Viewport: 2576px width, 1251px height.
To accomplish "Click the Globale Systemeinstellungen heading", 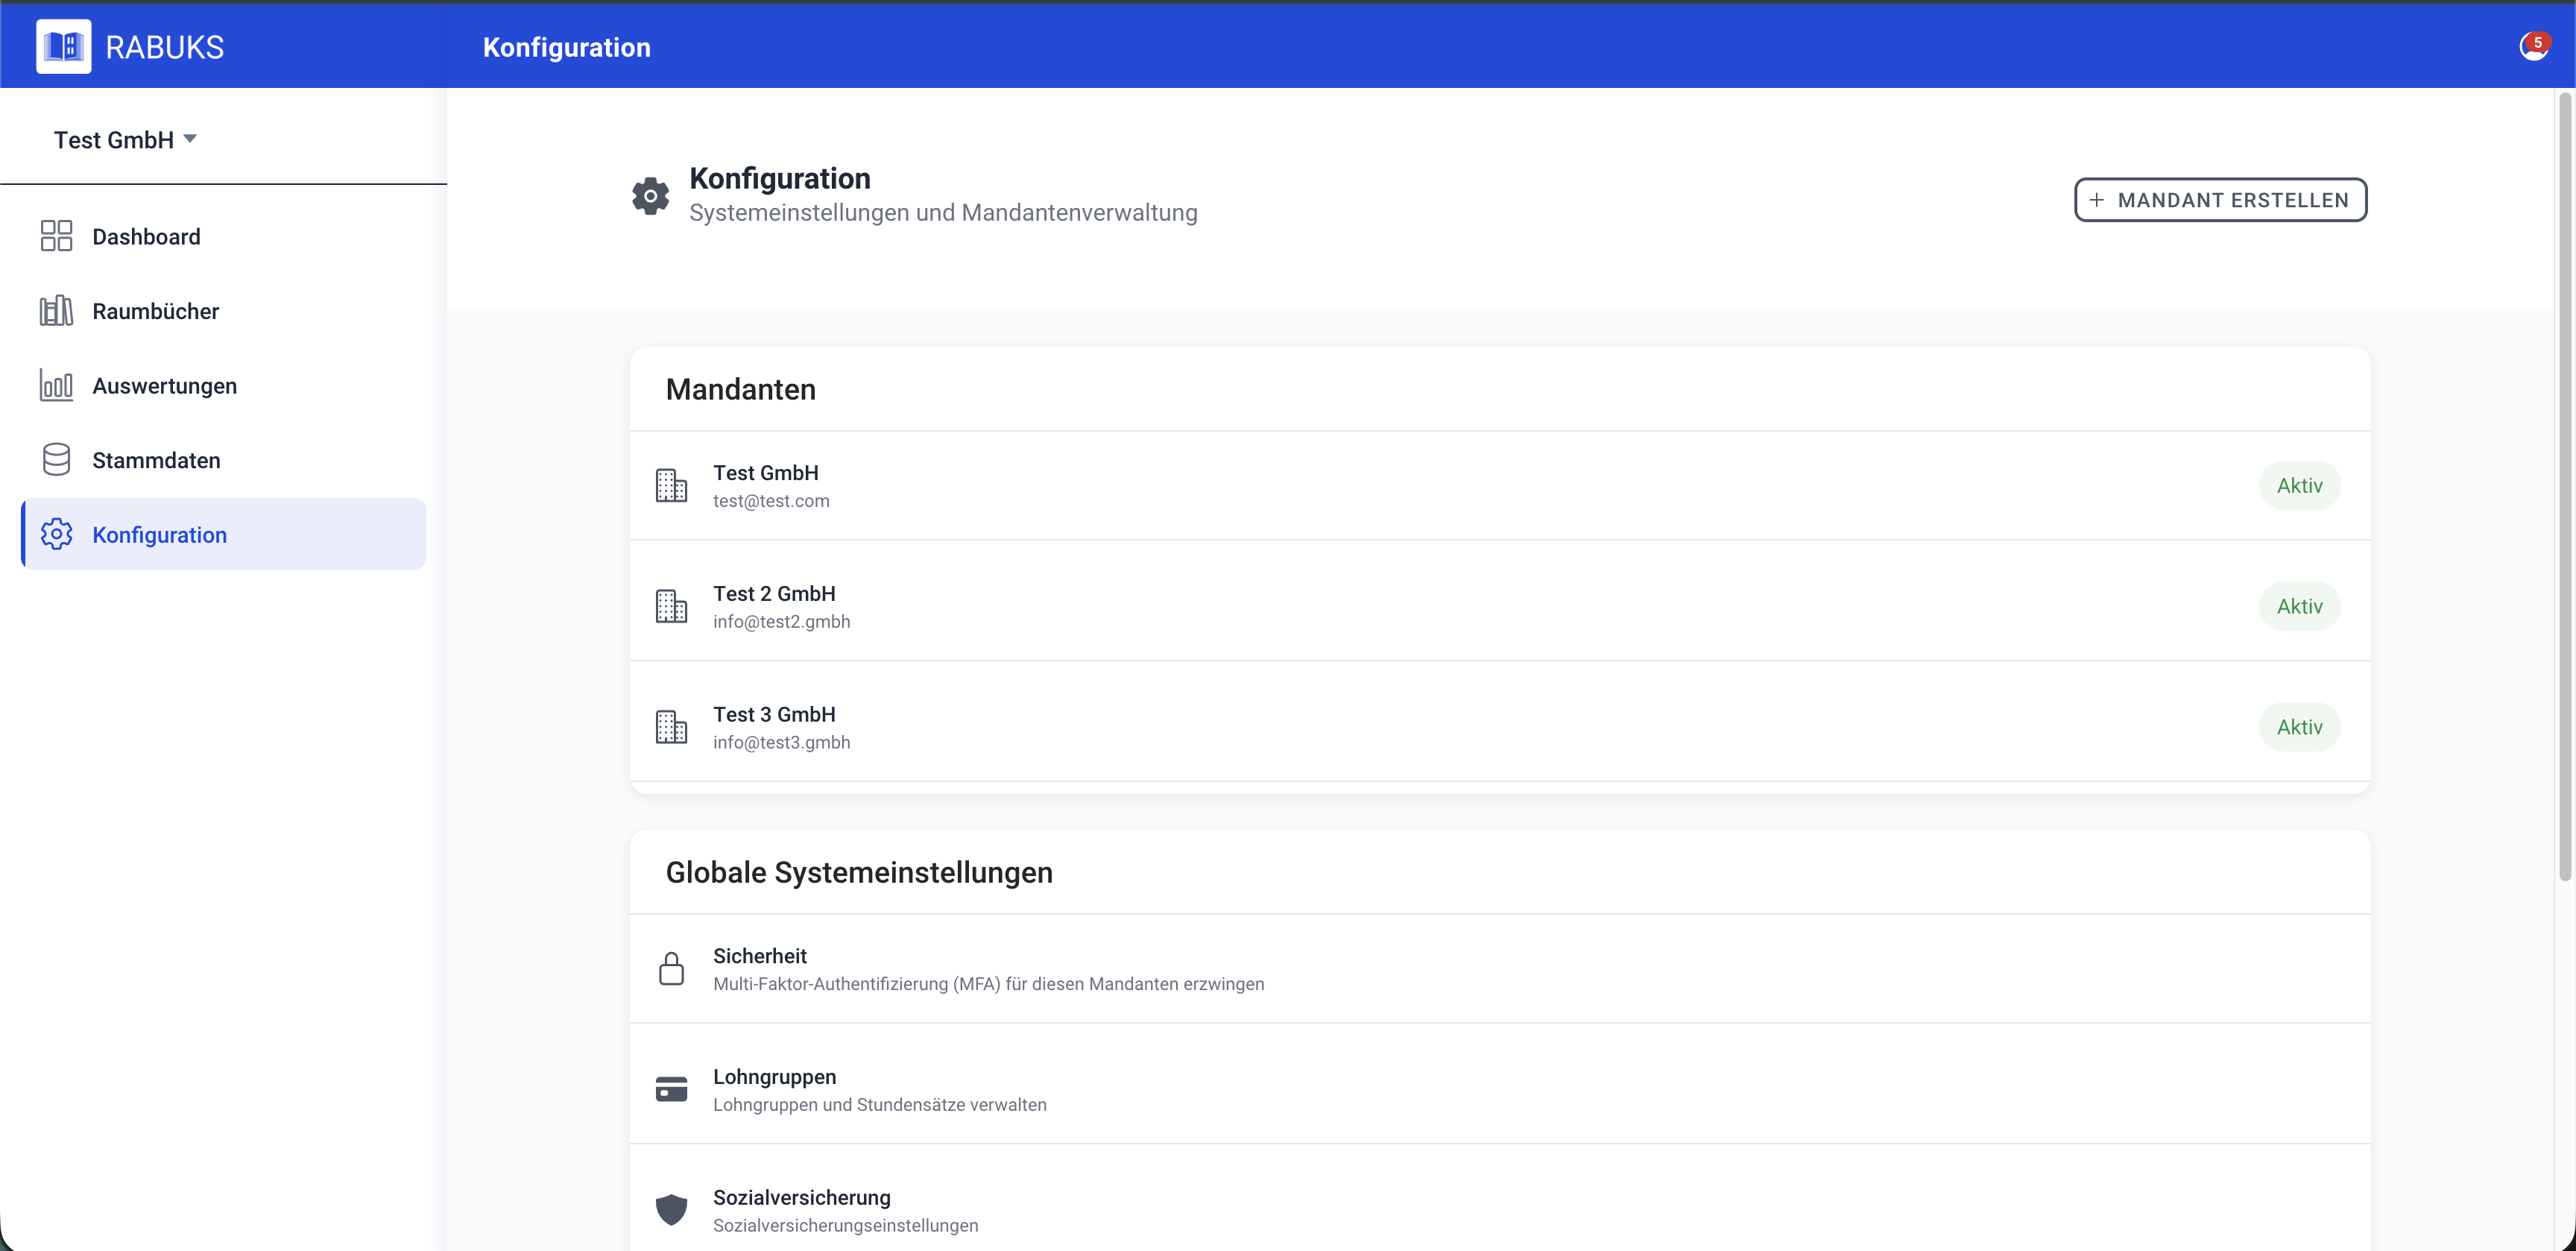I will (x=859, y=872).
